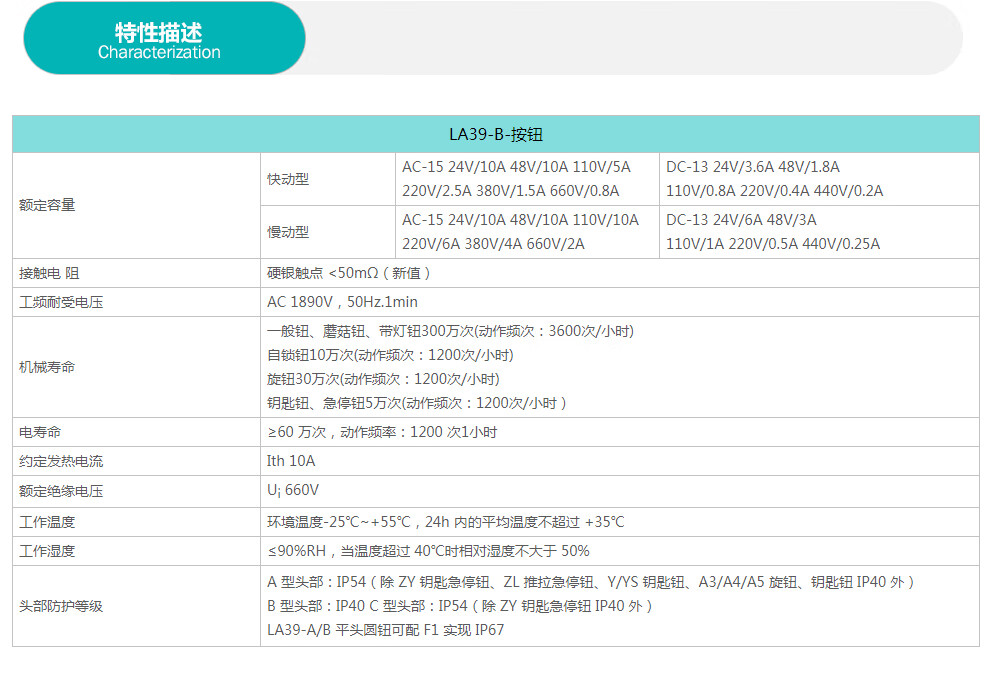Click the 额定容量 row label
Image resolution: width=990 pixels, height=686 pixels.
[47, 205]
